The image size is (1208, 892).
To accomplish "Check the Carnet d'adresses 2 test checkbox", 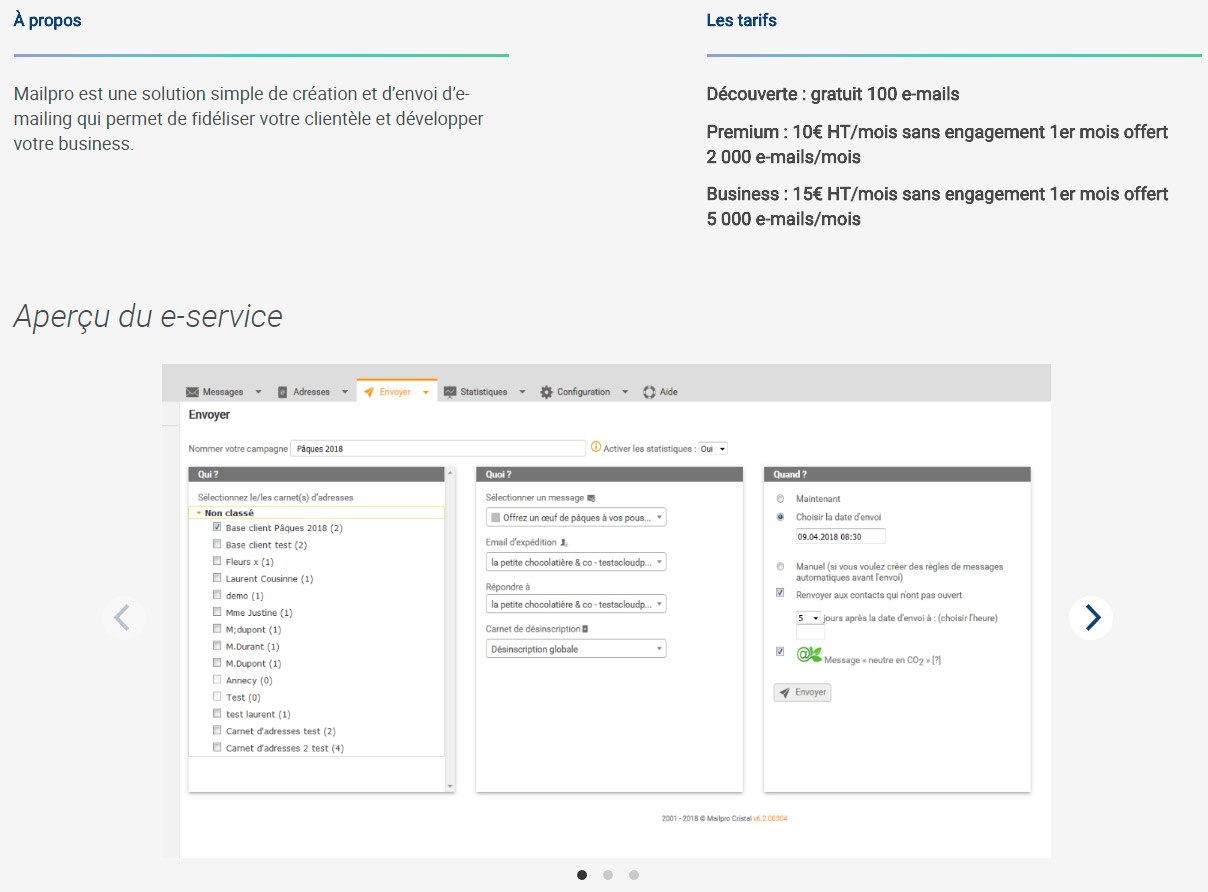I will pyautogui.click(x=216, y=747).
